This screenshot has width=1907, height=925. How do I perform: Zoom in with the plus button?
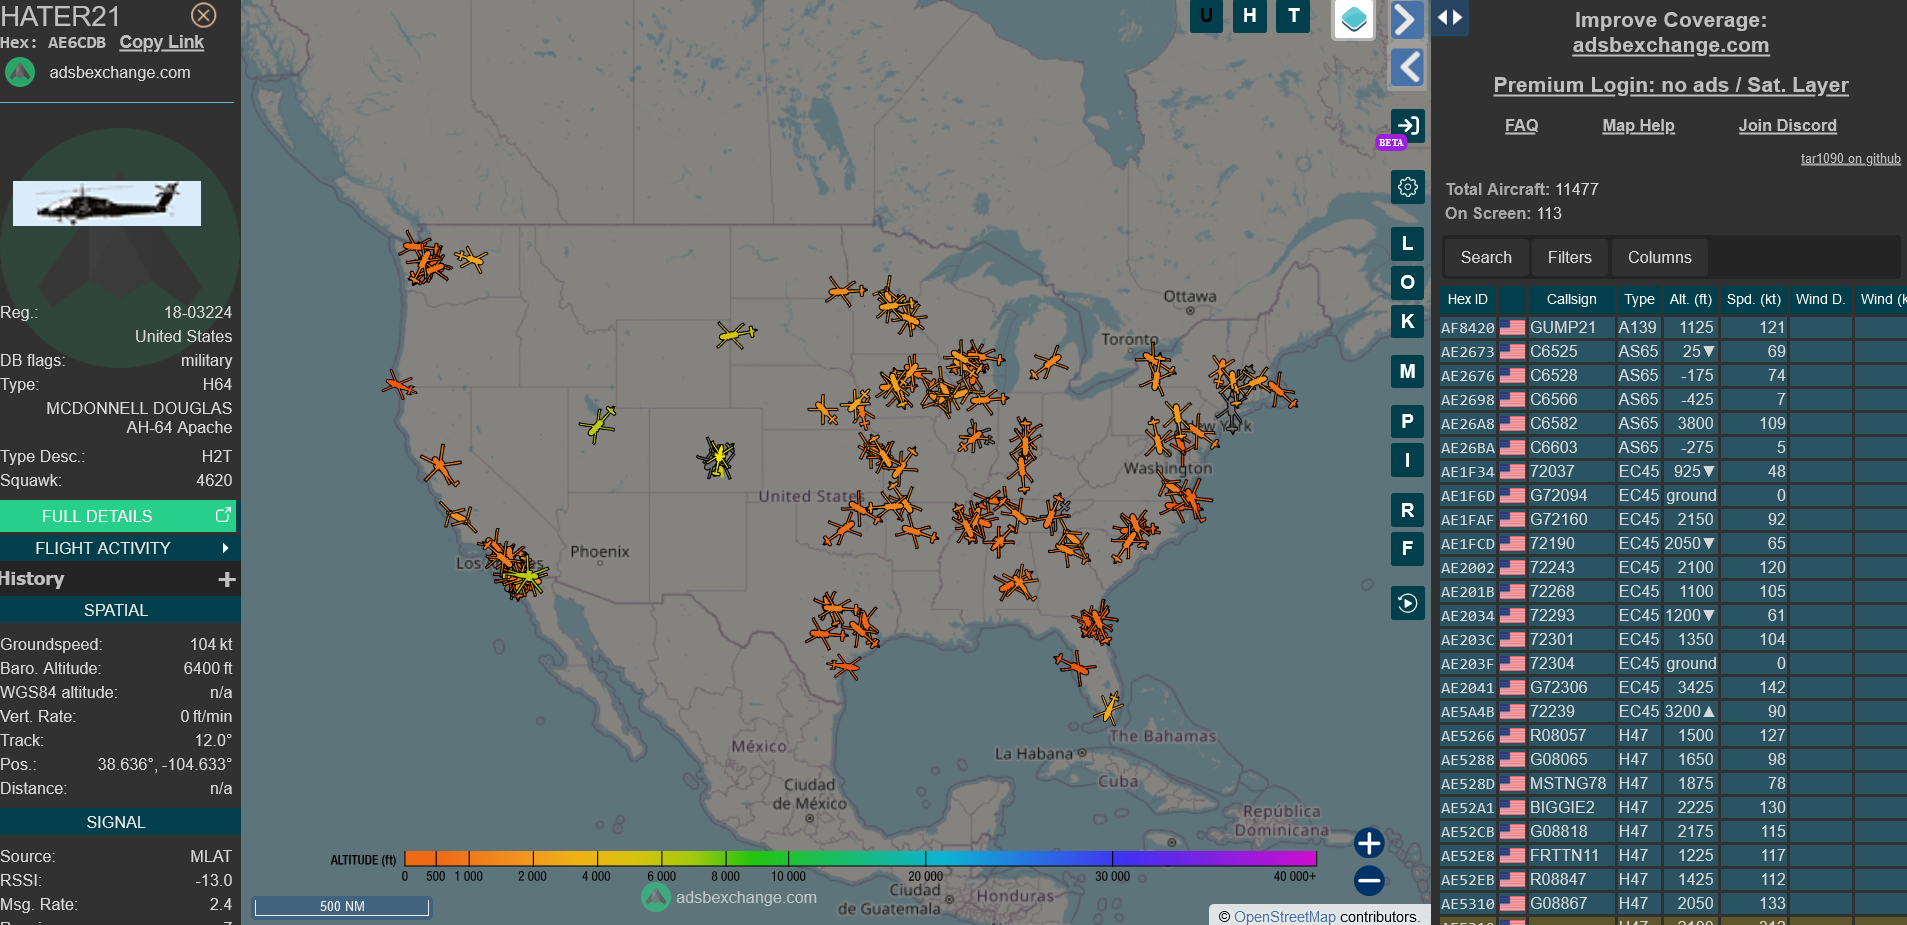[1369, 843]
